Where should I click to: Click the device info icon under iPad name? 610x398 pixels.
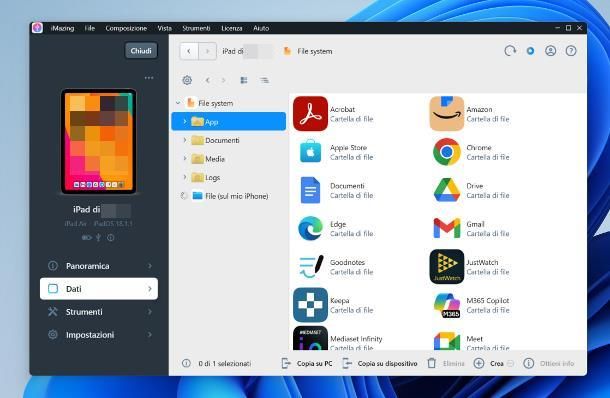pos(111,237)
